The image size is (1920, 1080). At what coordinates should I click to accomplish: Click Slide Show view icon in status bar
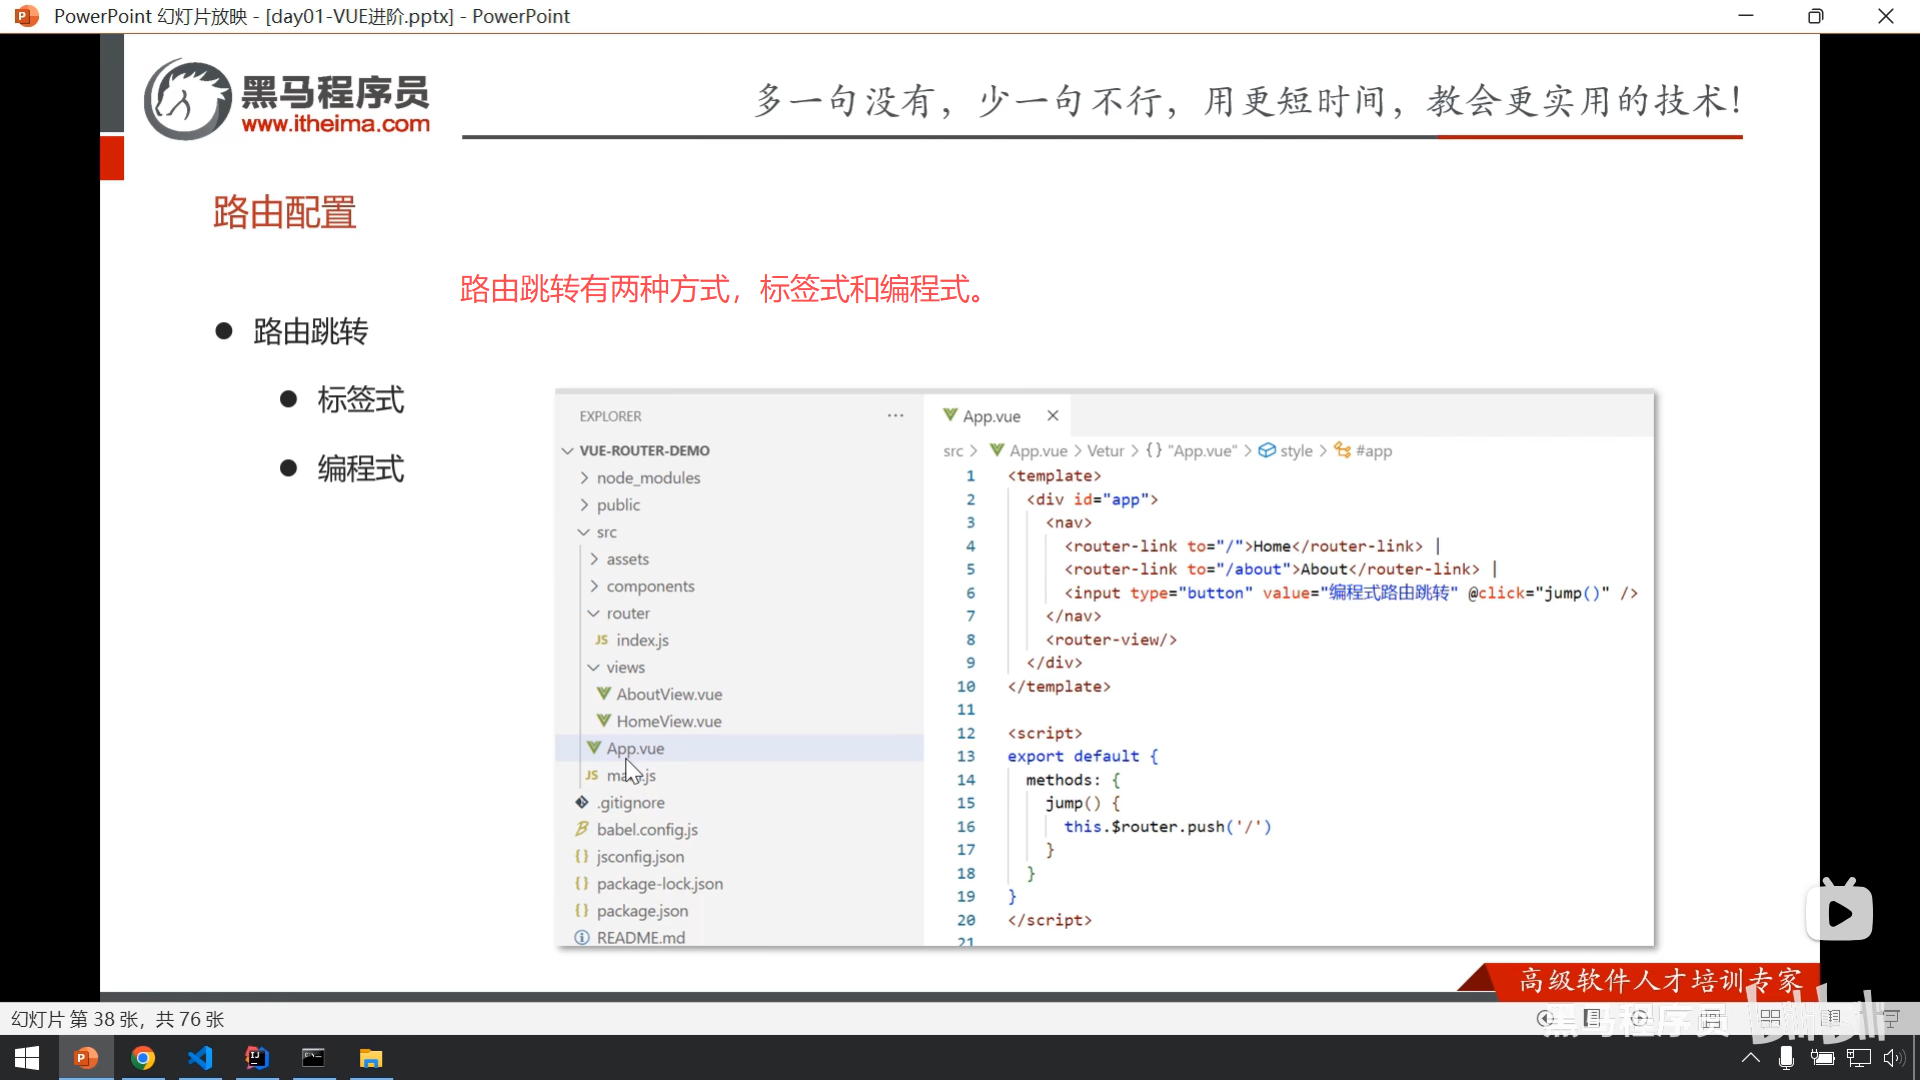point(1890,1018)
